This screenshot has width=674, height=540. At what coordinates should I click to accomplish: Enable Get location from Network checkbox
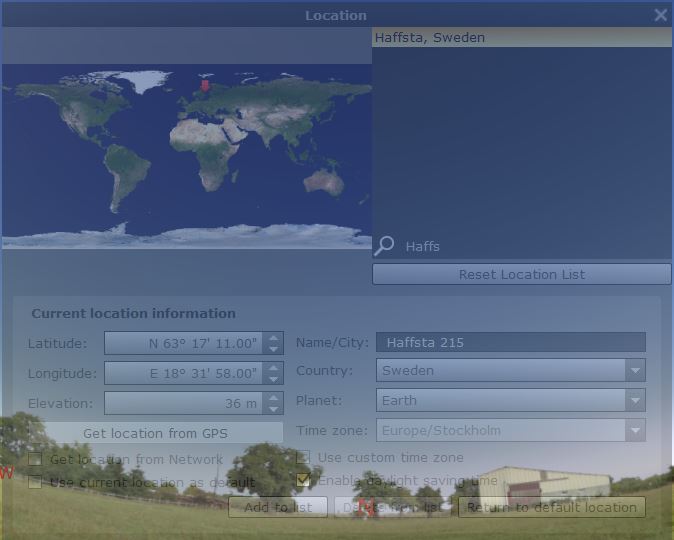pos(35,459)
